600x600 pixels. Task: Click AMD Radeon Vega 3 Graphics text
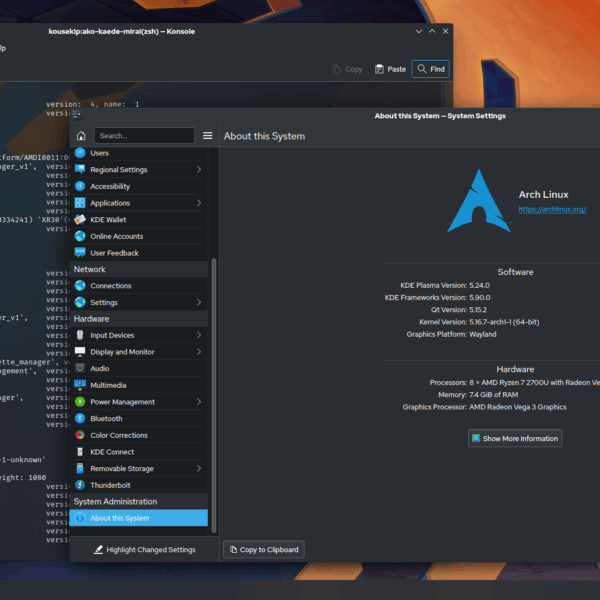tap(517, 407)
